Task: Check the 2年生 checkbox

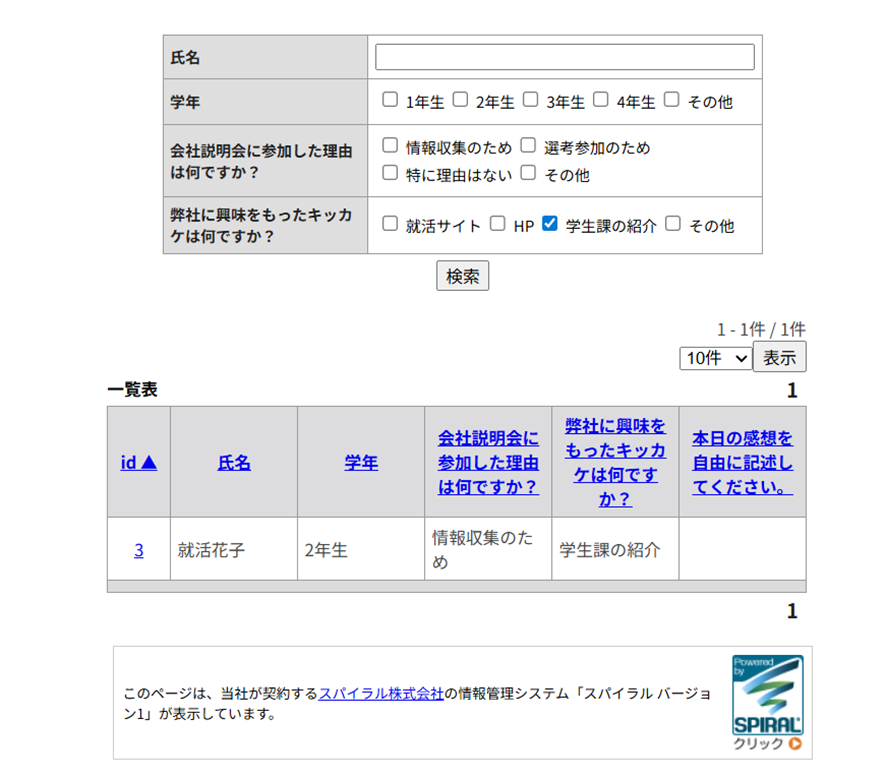Action: click(461, 100)
